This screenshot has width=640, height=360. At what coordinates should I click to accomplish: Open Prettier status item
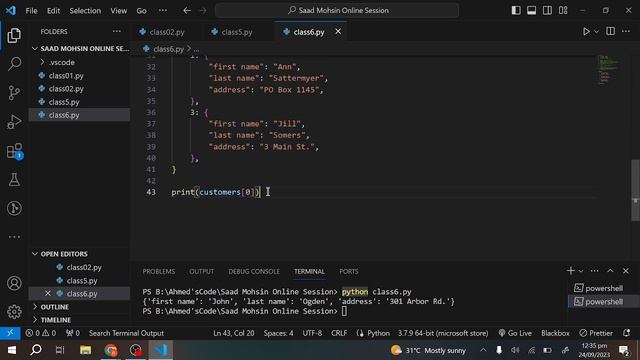(x=596, y=333)
